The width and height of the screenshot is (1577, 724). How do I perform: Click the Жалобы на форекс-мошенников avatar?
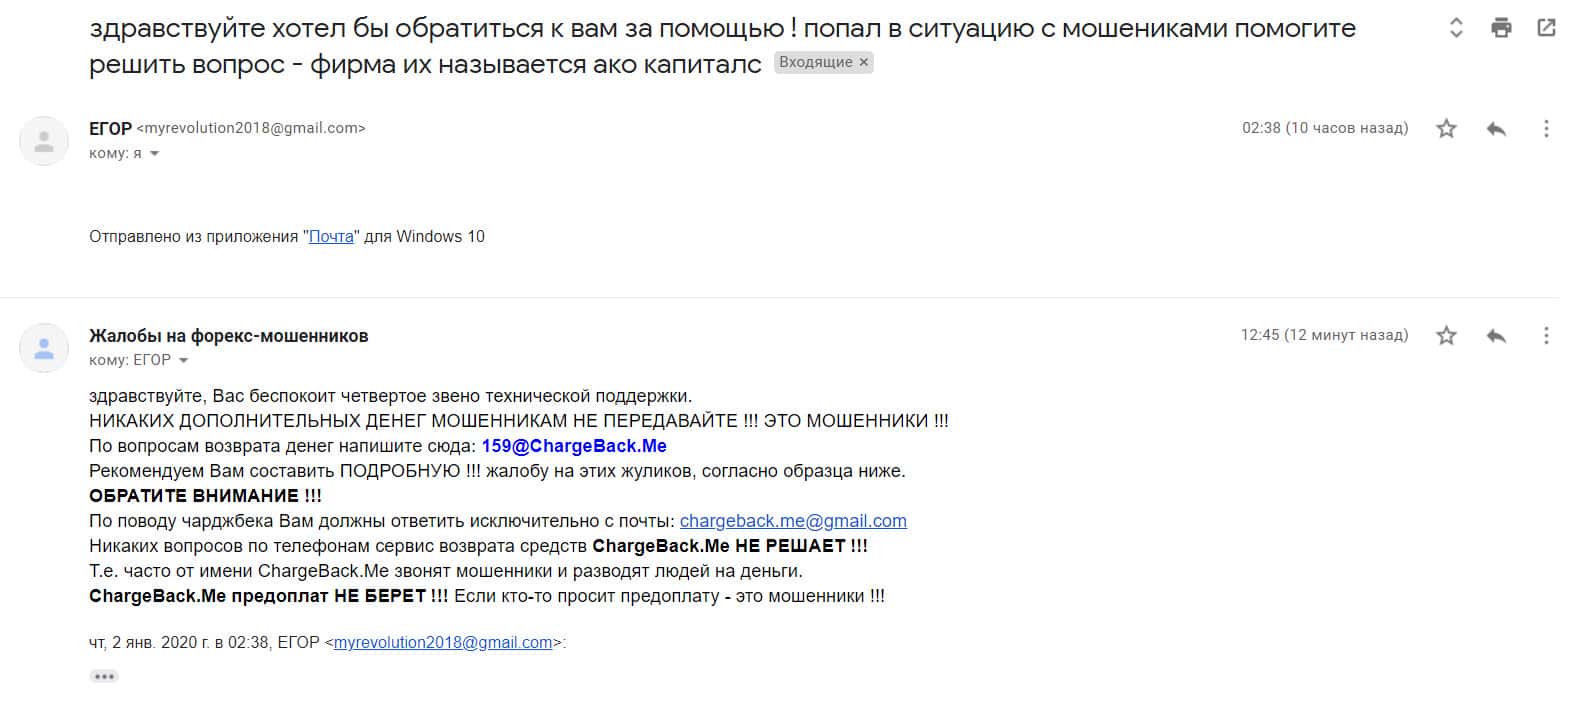pos(44,348)
